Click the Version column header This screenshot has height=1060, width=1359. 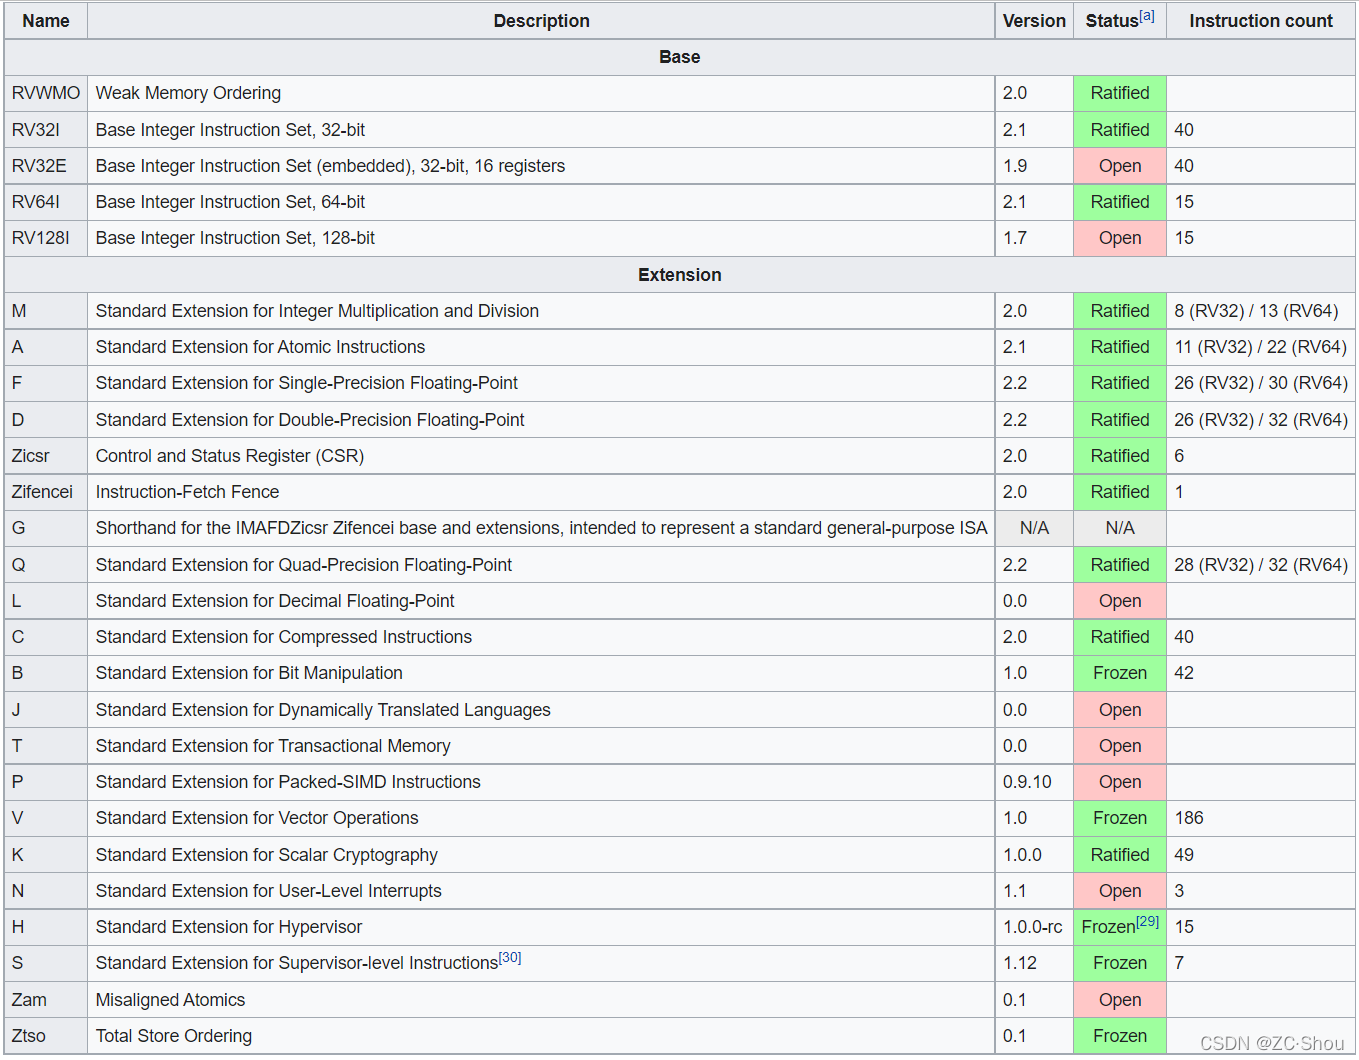point(1034,21)
